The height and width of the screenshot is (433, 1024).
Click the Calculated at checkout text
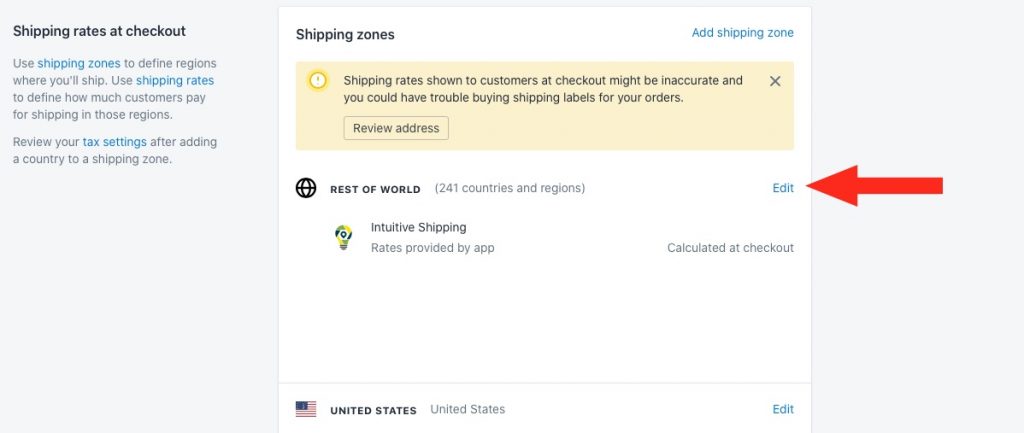(731, 248)
